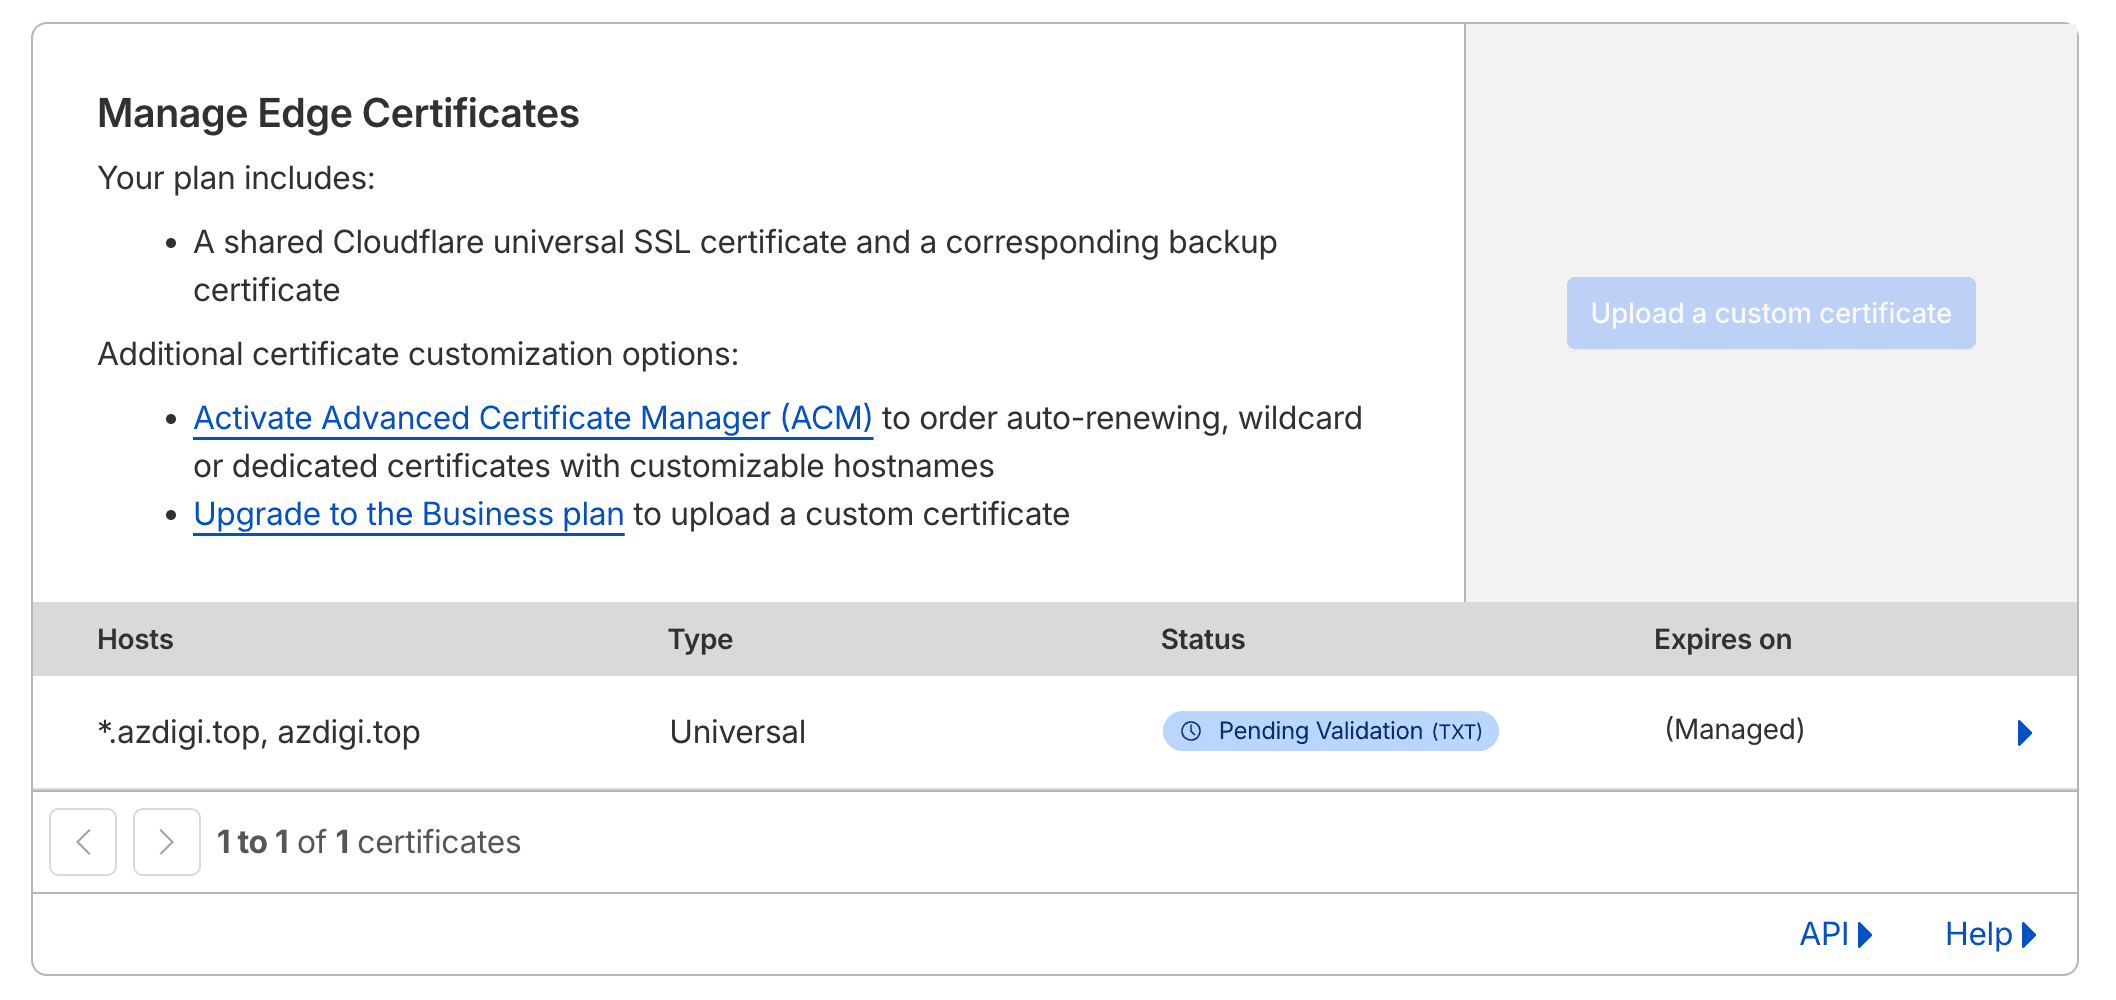Select the Type column header
The image size is (2116, 1000).
[x=700, y=639]
